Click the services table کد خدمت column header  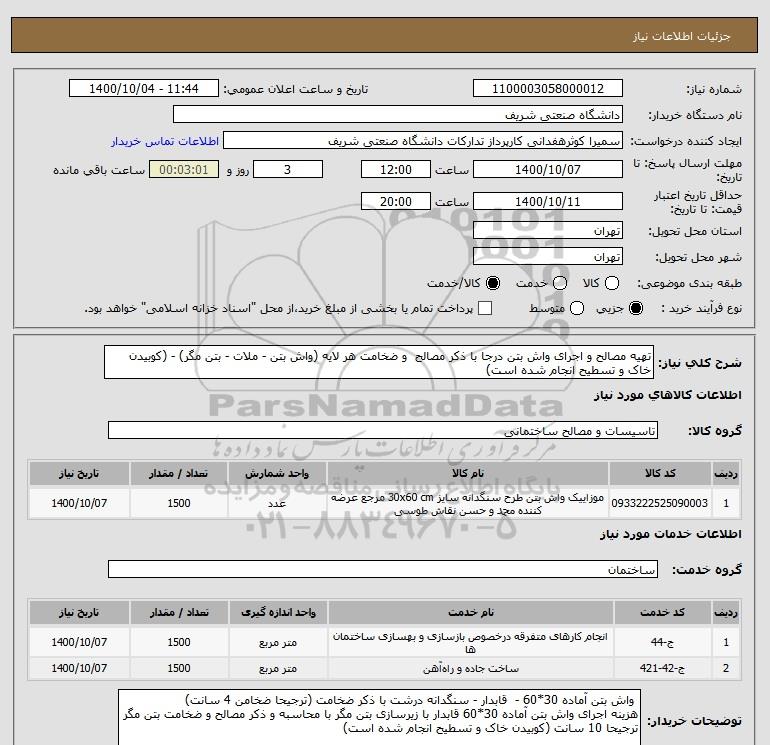click(x=662, y=612)
